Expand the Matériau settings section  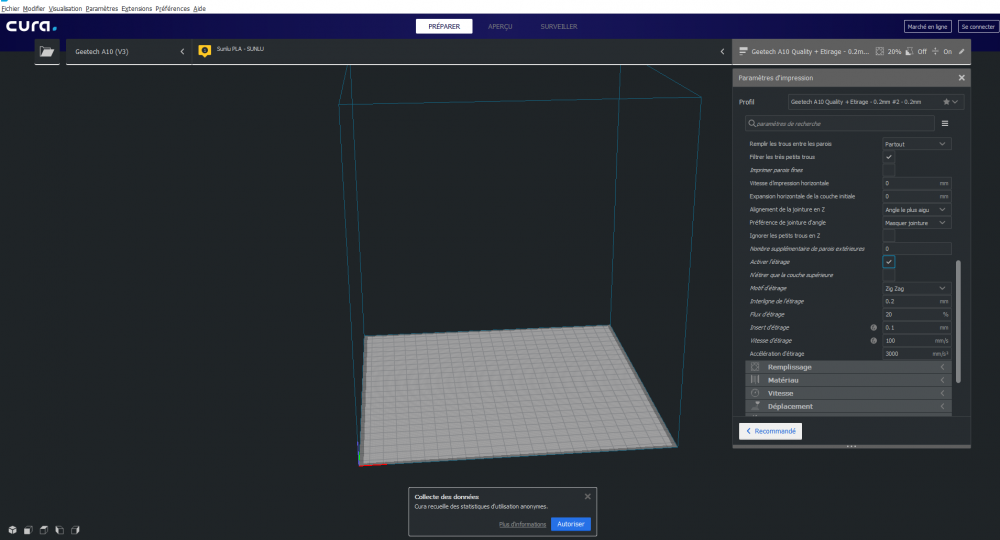tap(848, 380)
